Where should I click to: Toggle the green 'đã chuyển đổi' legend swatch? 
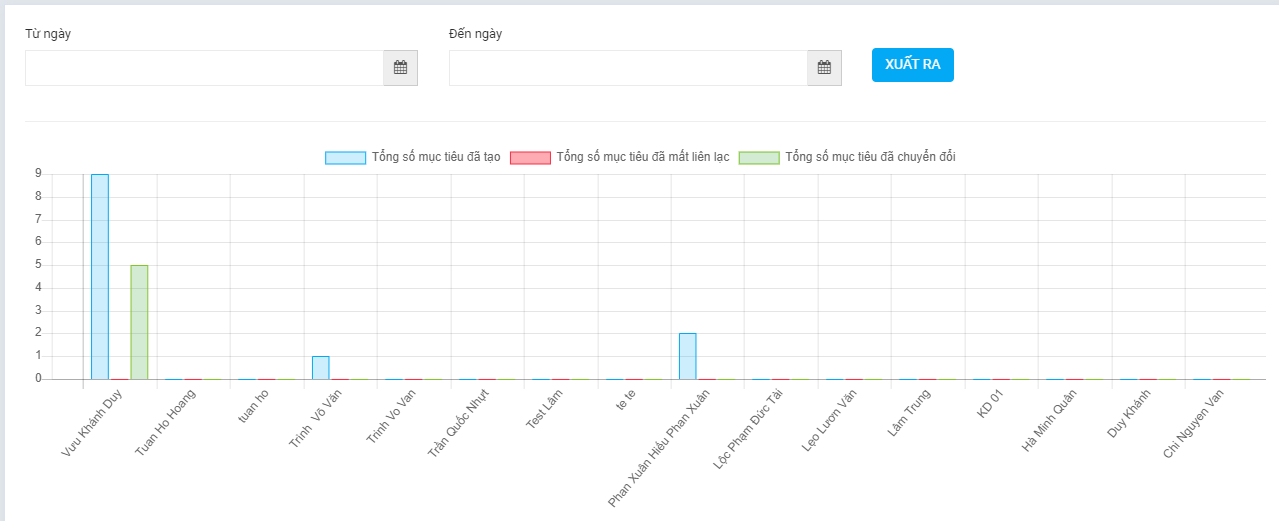[x=758, y=158]
